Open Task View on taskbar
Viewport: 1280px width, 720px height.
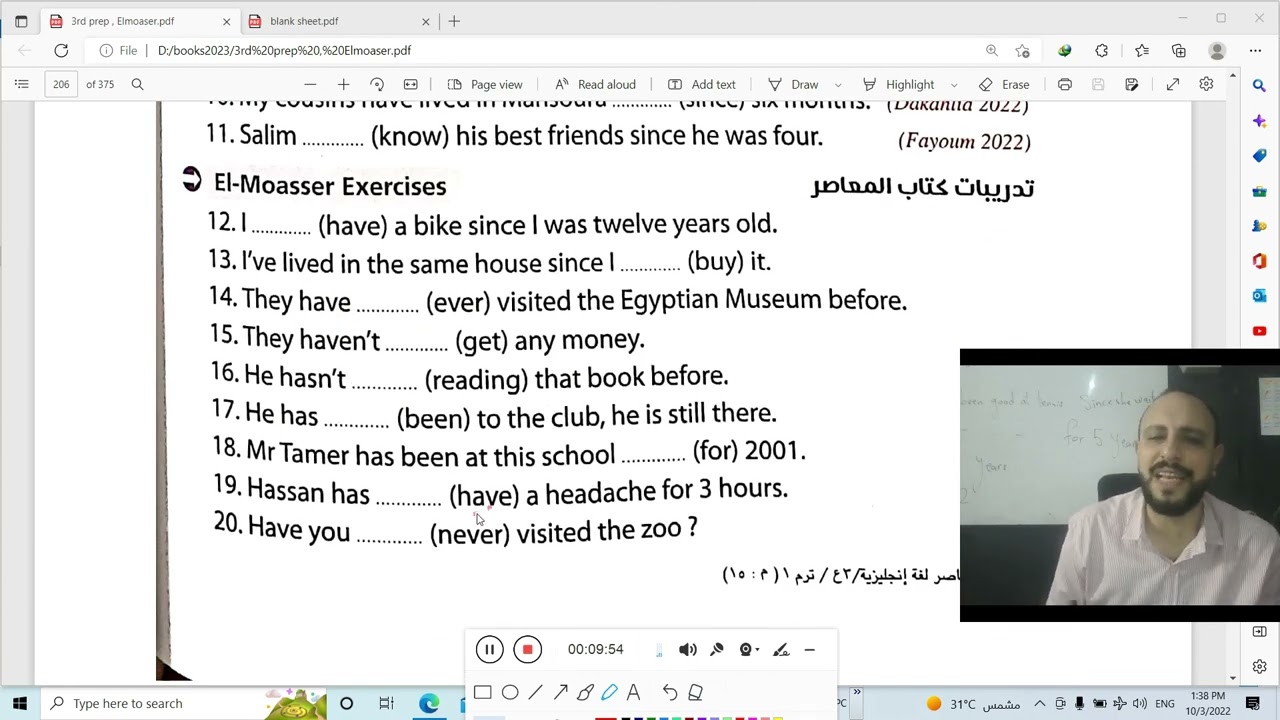[x=386, y=703]
